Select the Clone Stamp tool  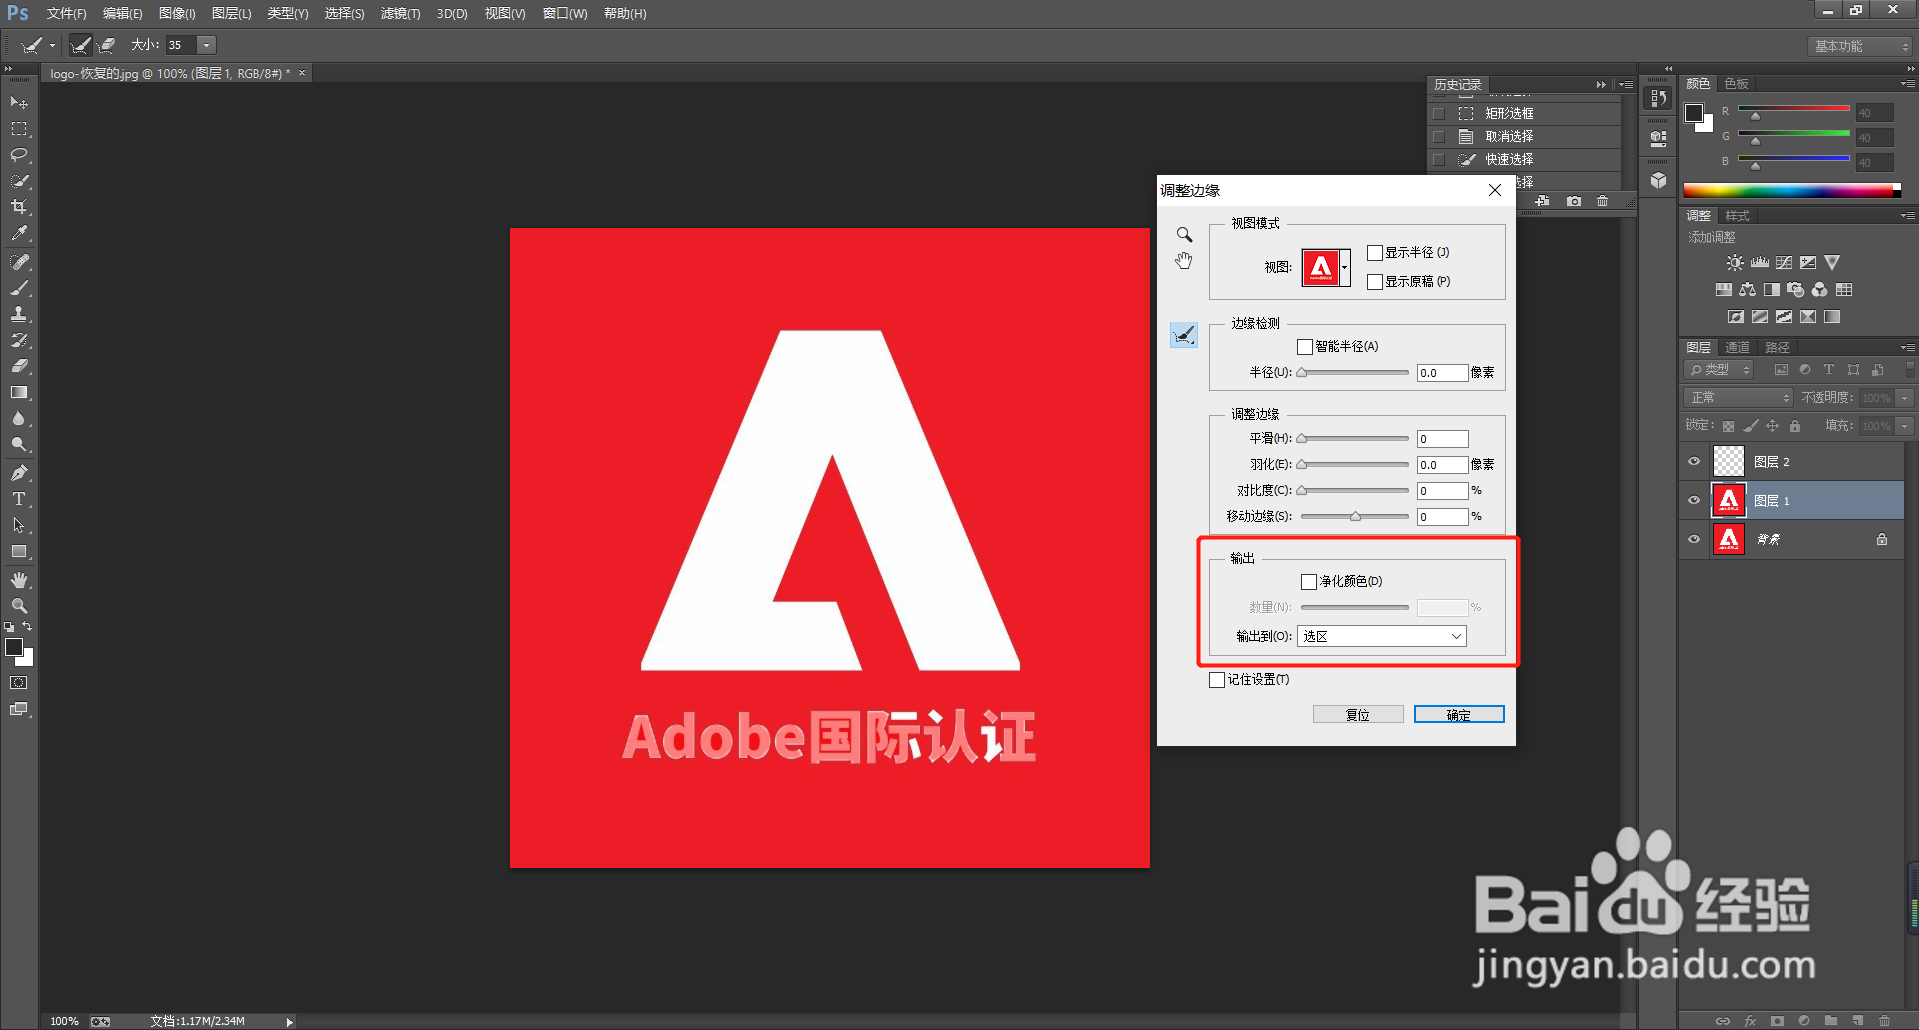pos(19,314)
